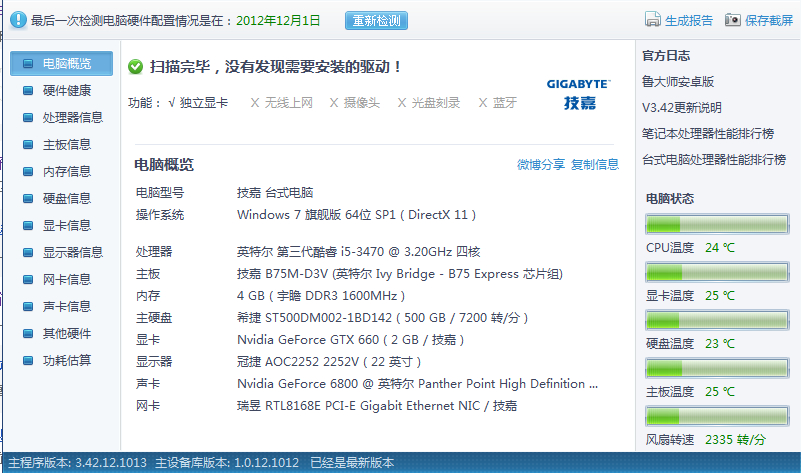Click the 技嘉 B75M-D3V motherboard value
Screen dimensions: 801x473
tap(400, 274)
